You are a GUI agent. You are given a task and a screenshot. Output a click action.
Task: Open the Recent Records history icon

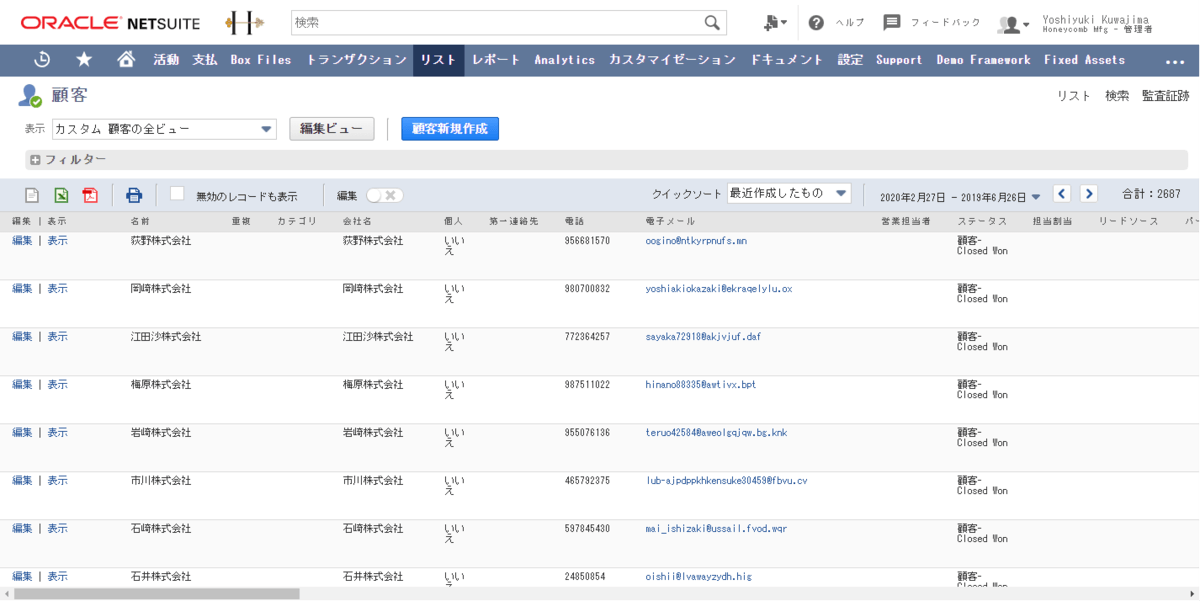pyautogui.click(x=42, y=59)
